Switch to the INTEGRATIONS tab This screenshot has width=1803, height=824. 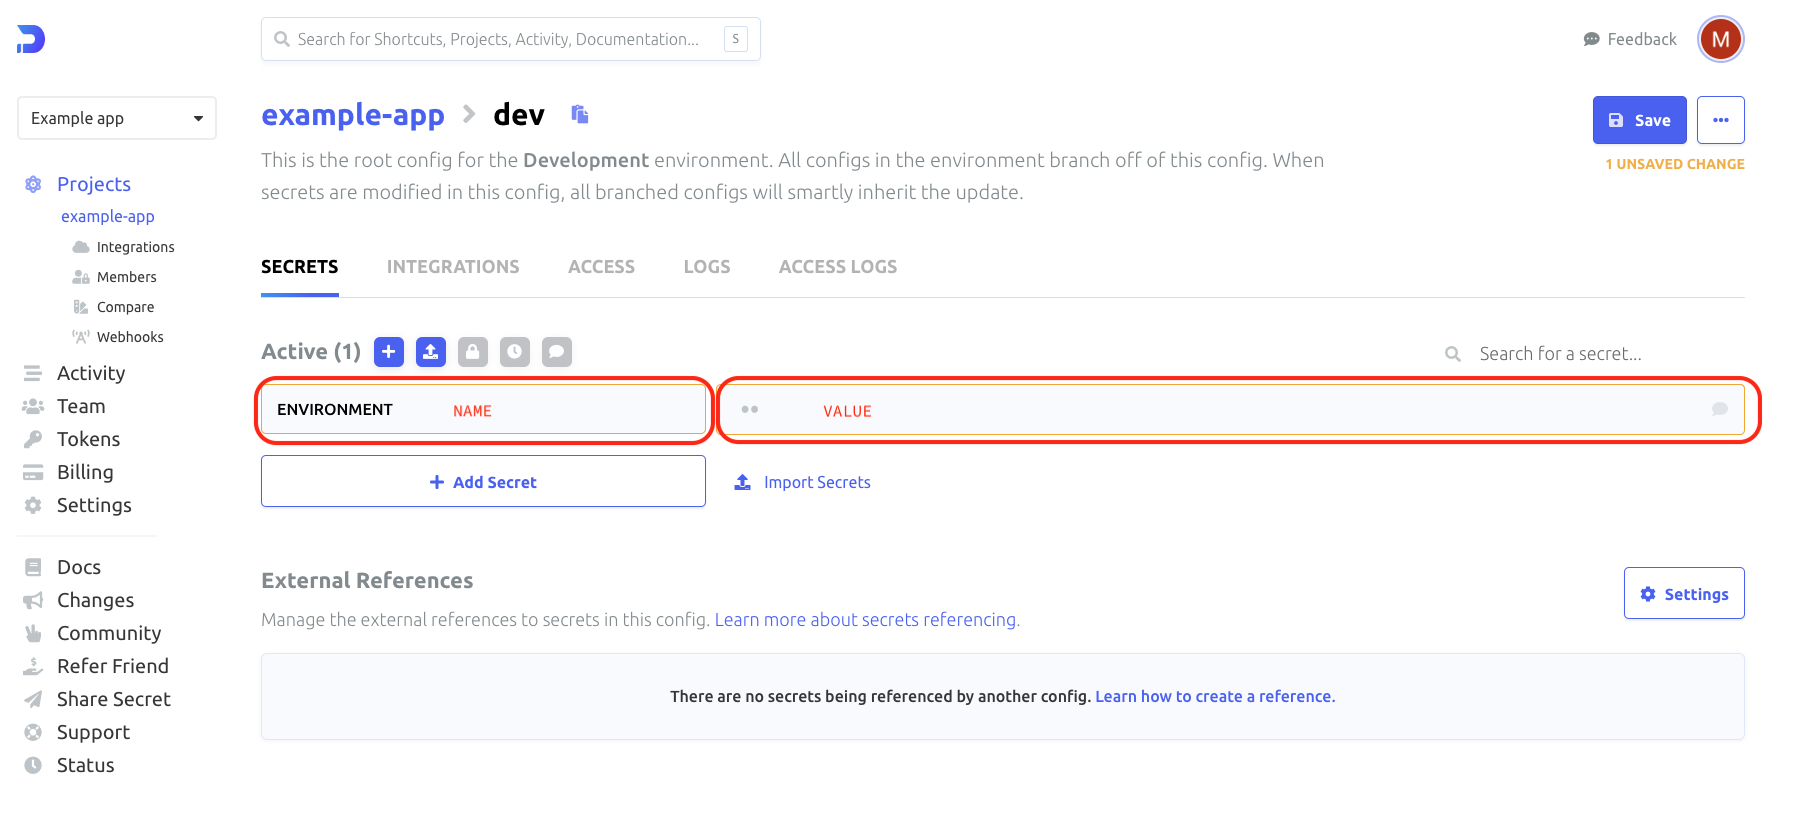point(453,267)
